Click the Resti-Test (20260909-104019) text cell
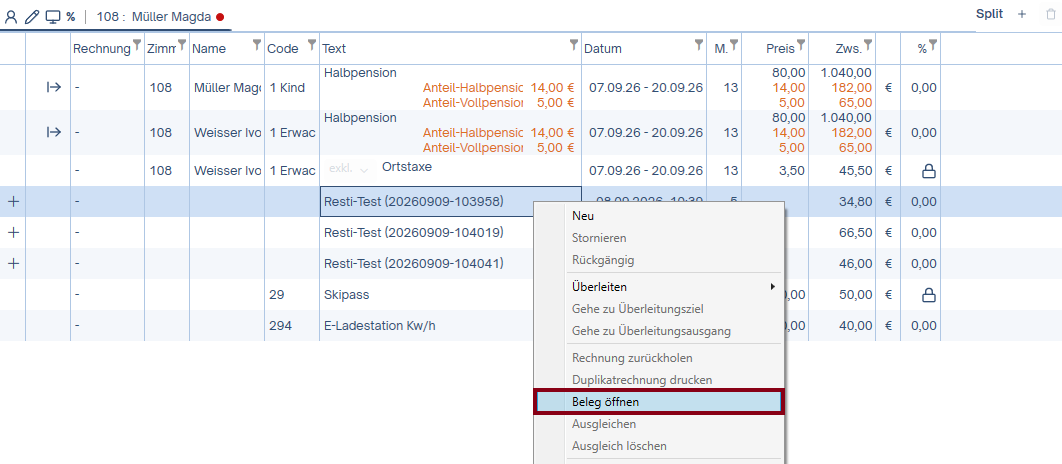 tap(414, 233)
